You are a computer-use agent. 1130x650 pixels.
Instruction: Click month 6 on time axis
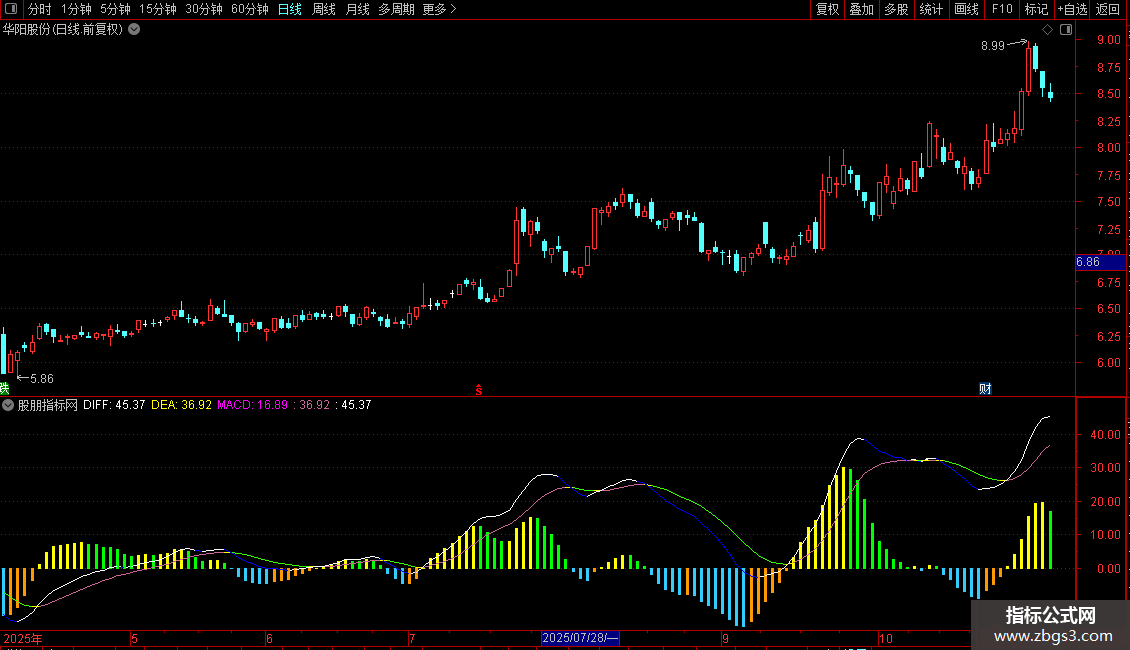270,638
